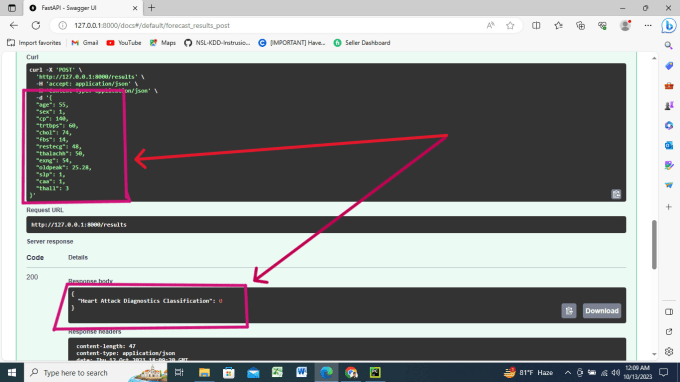
Task: Open Chrome from taskbar
Action: click(351, 372)
